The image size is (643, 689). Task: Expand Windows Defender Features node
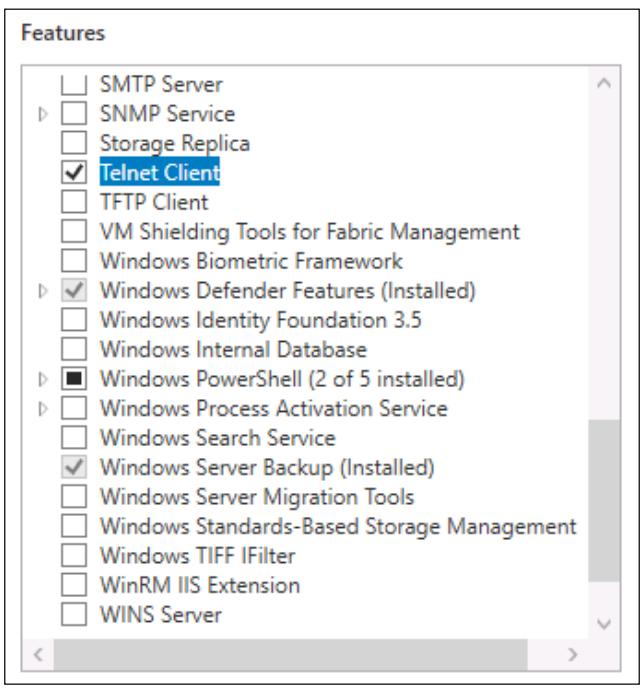pyautogui.click(x=43, y=291)
